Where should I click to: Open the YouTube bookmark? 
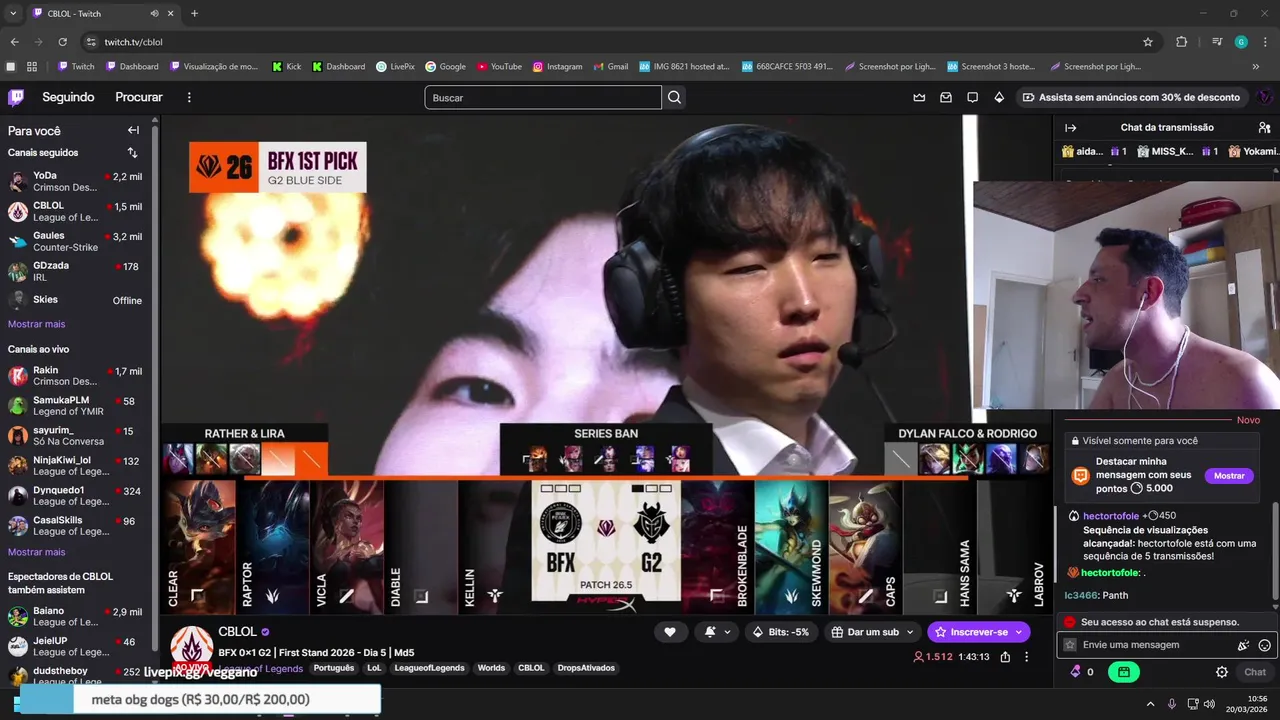click(499, 66)
